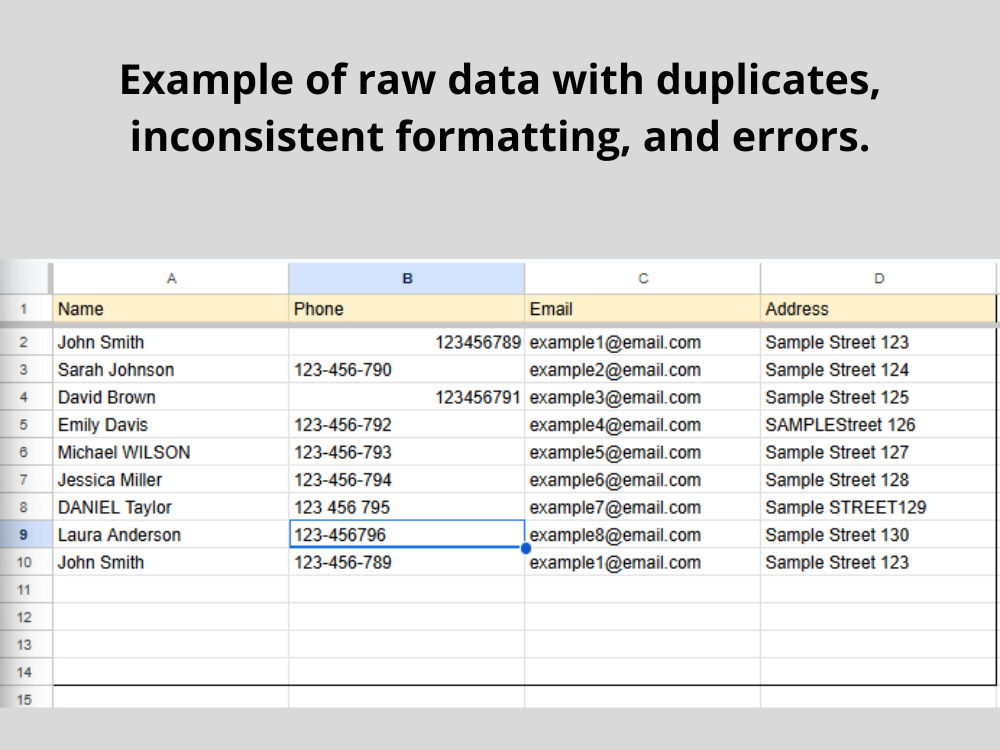This screenshot has width=1000, height=750.
Task: Select row 12 header
Action: (x=26, y=617)
